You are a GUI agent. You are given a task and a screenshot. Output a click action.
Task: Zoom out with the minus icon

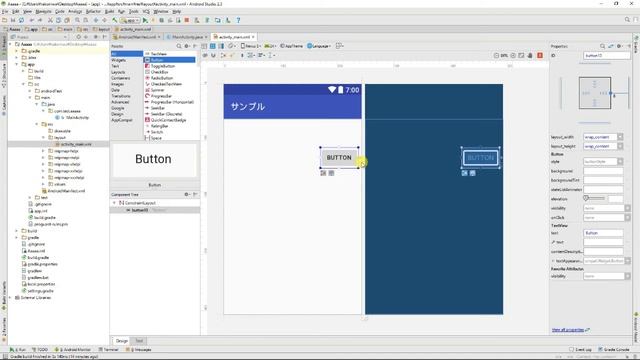pyautogui.click(x=496, y=55)
